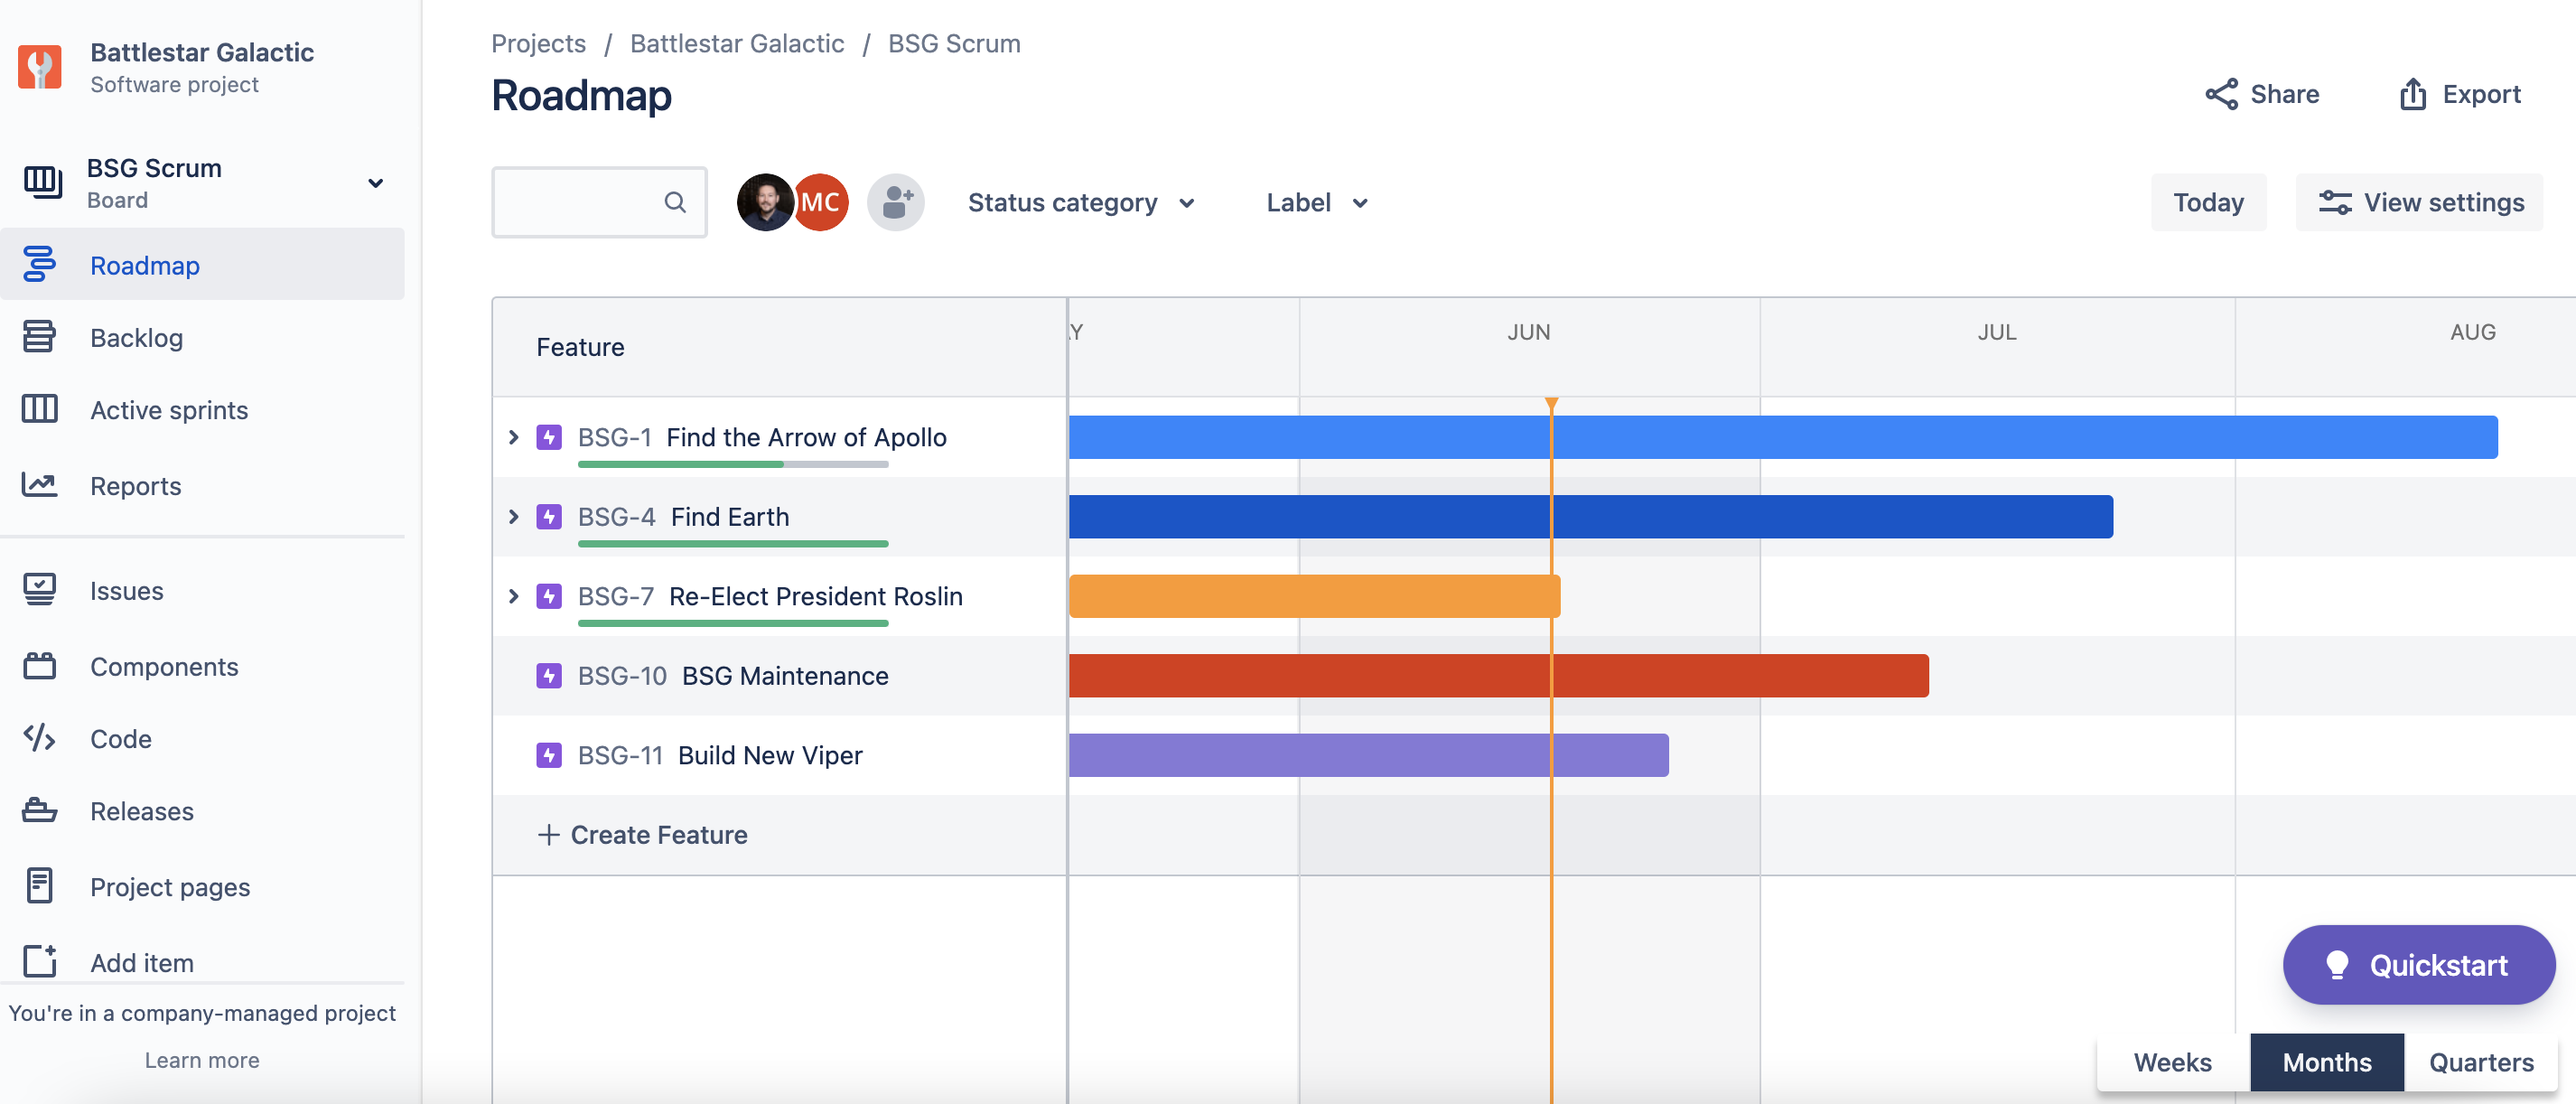This screenshot has width=2576, height=1104.
Task: Click Create Feature
Action: tap(643, 835)
